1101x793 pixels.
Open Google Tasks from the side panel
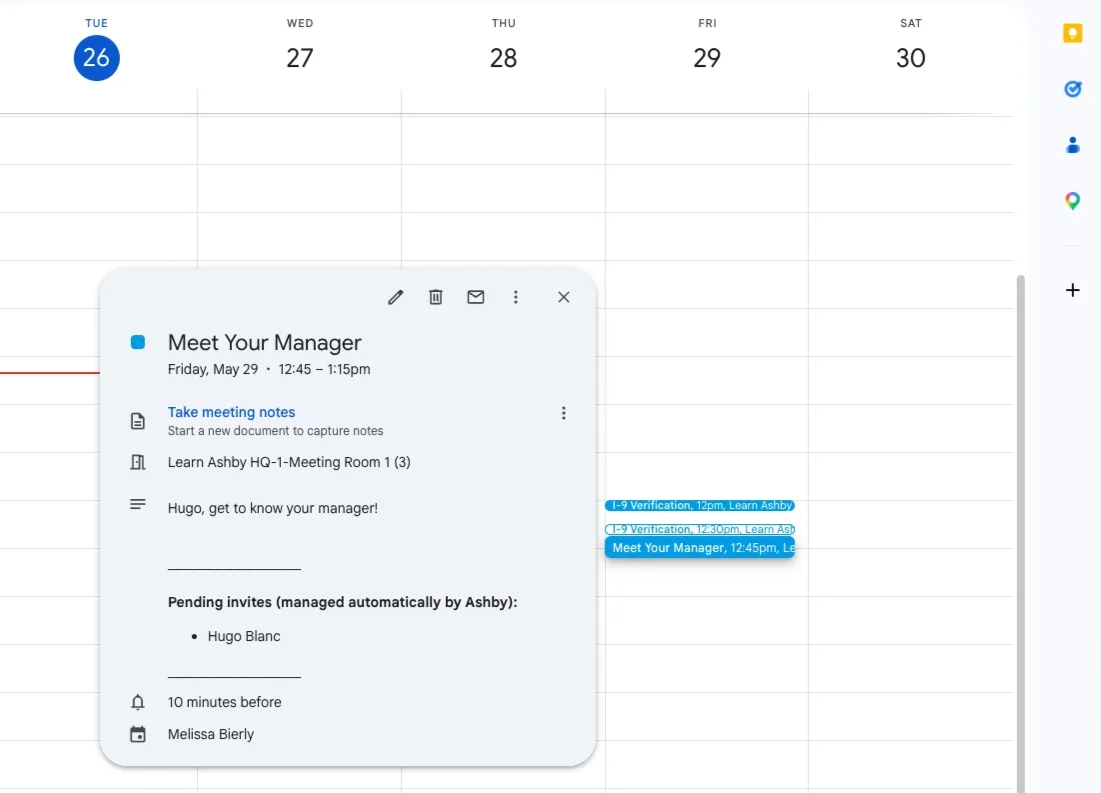coord(1072,89)
